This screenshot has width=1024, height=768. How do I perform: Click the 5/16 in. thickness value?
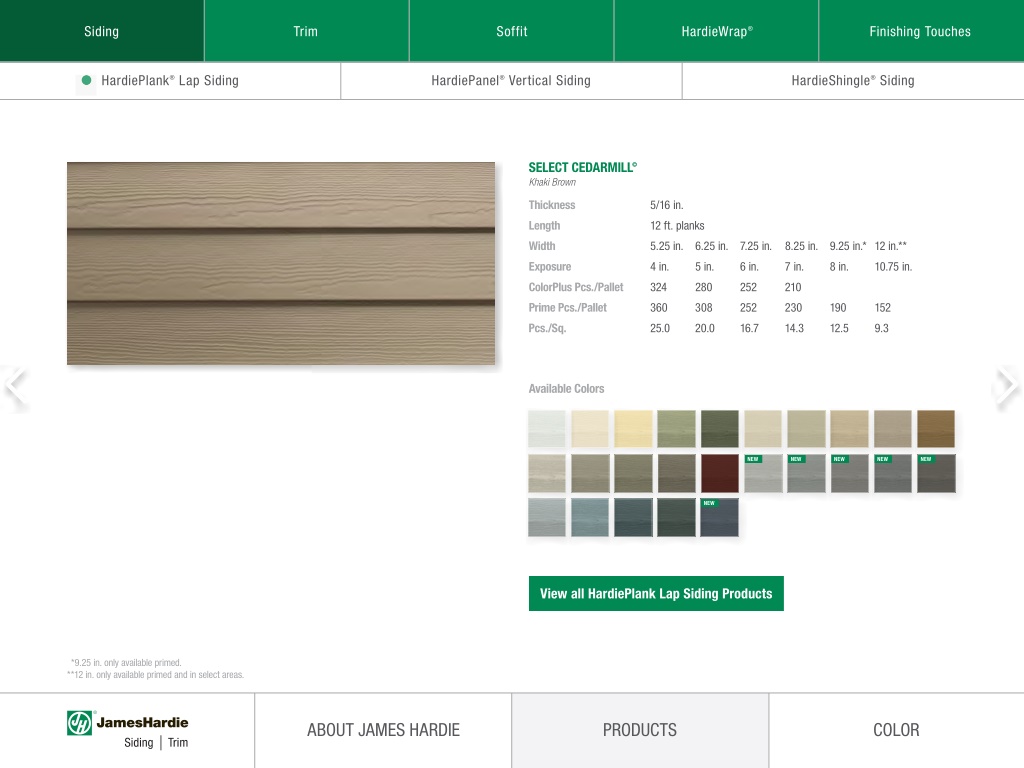pos(666,205)
